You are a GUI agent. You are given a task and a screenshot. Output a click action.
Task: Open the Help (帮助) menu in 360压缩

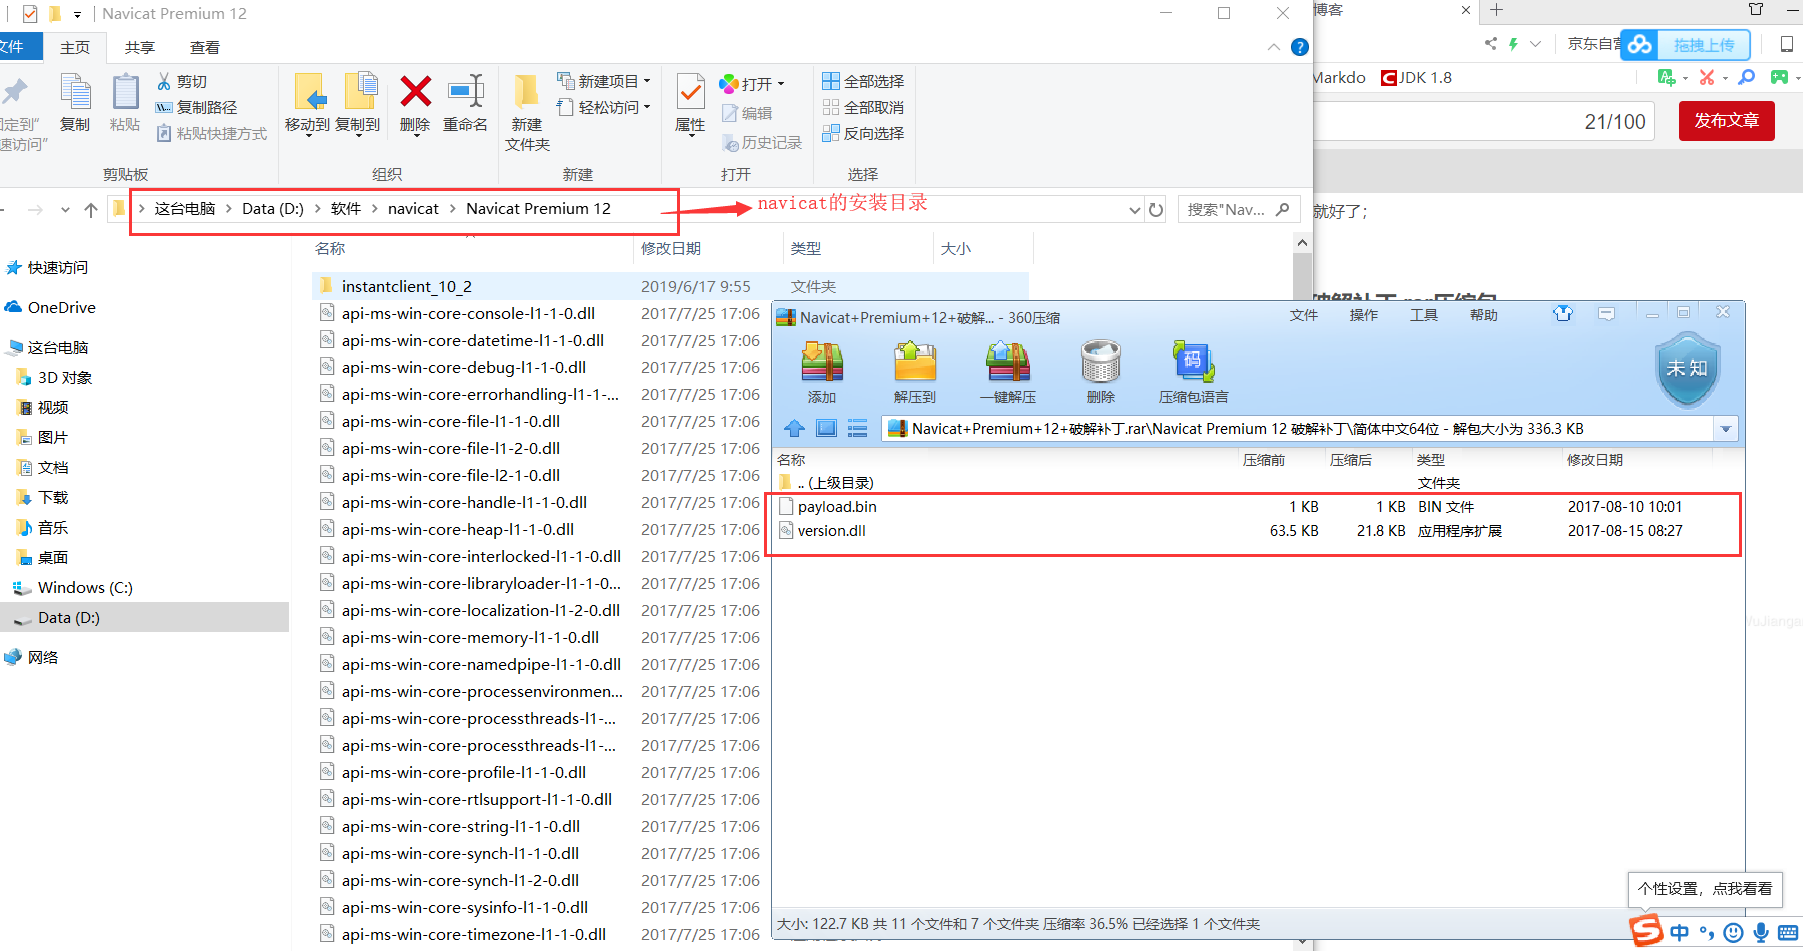point(1483,315)
